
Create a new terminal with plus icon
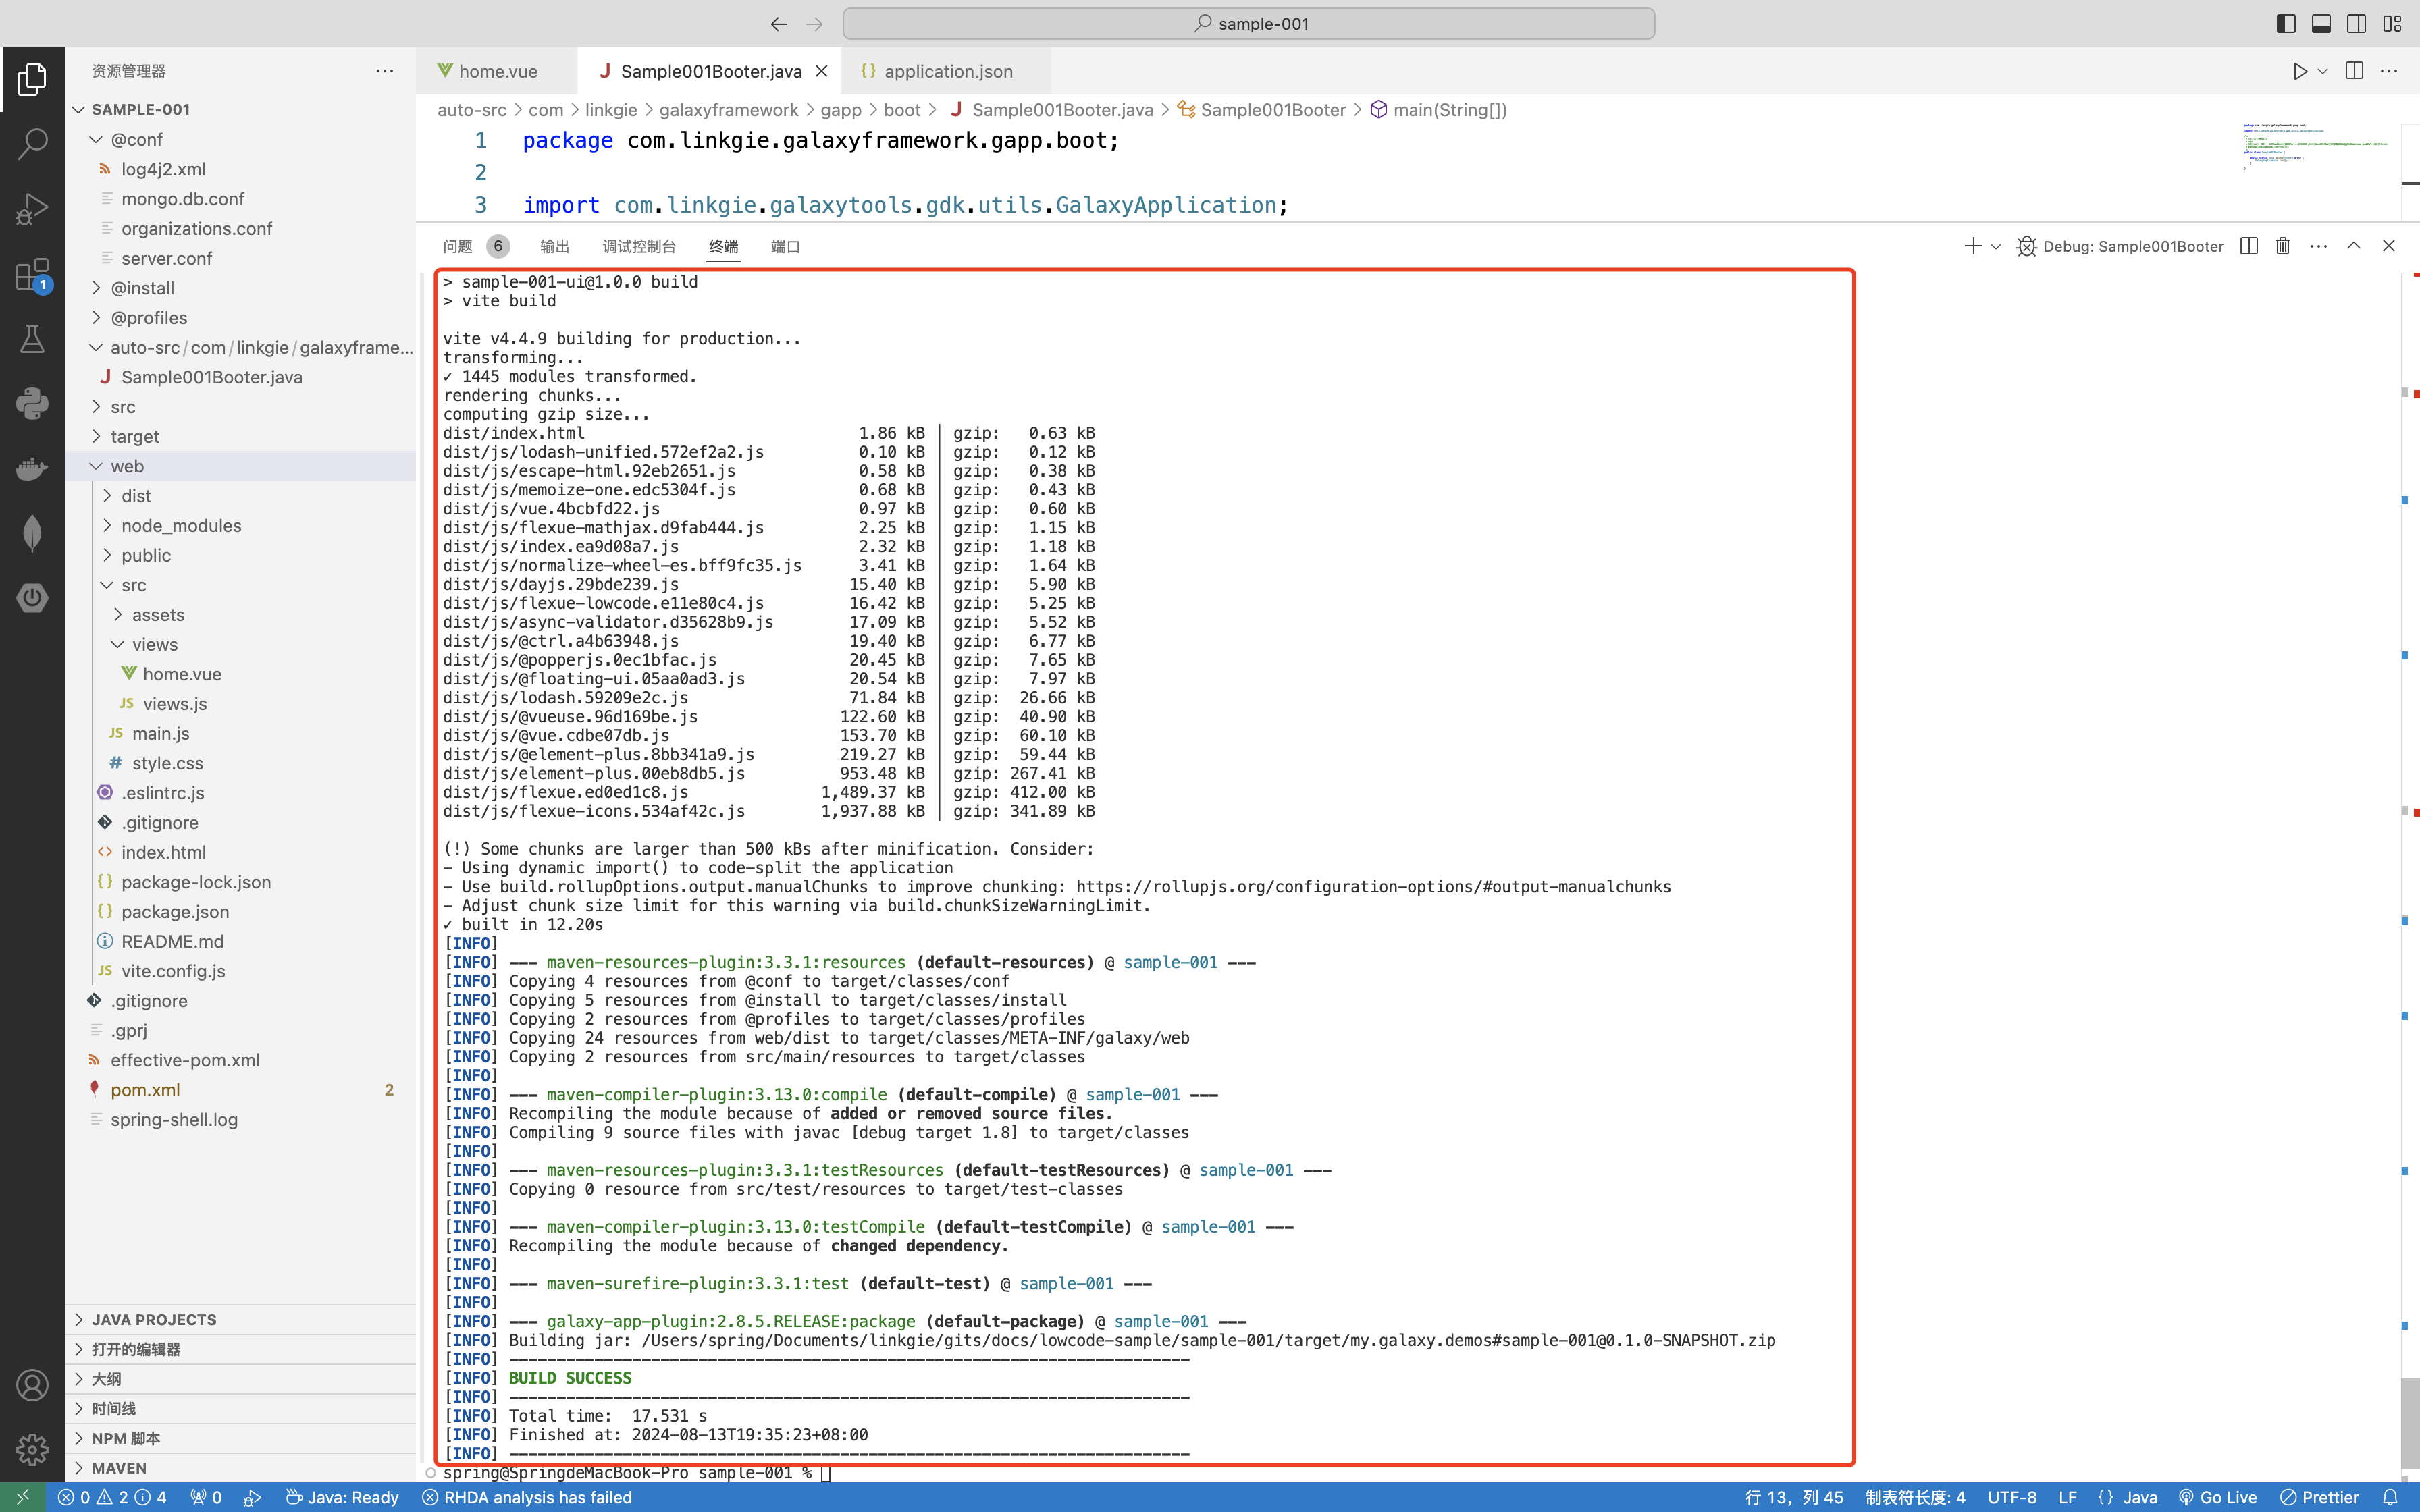pyautogui.click(x=1972, y=246)
